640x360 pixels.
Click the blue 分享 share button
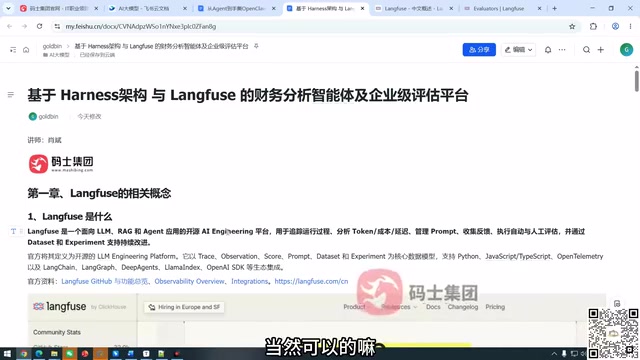(479, 50)
